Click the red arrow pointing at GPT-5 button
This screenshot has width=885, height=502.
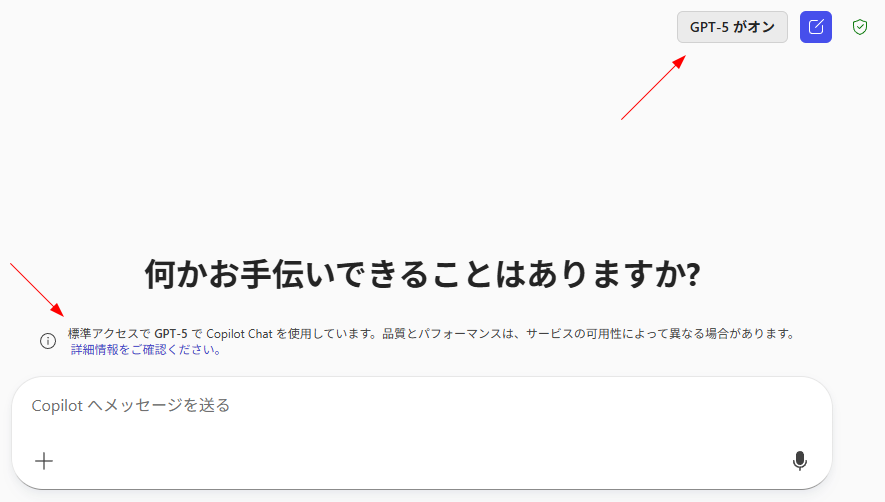(x=653, y=88)
